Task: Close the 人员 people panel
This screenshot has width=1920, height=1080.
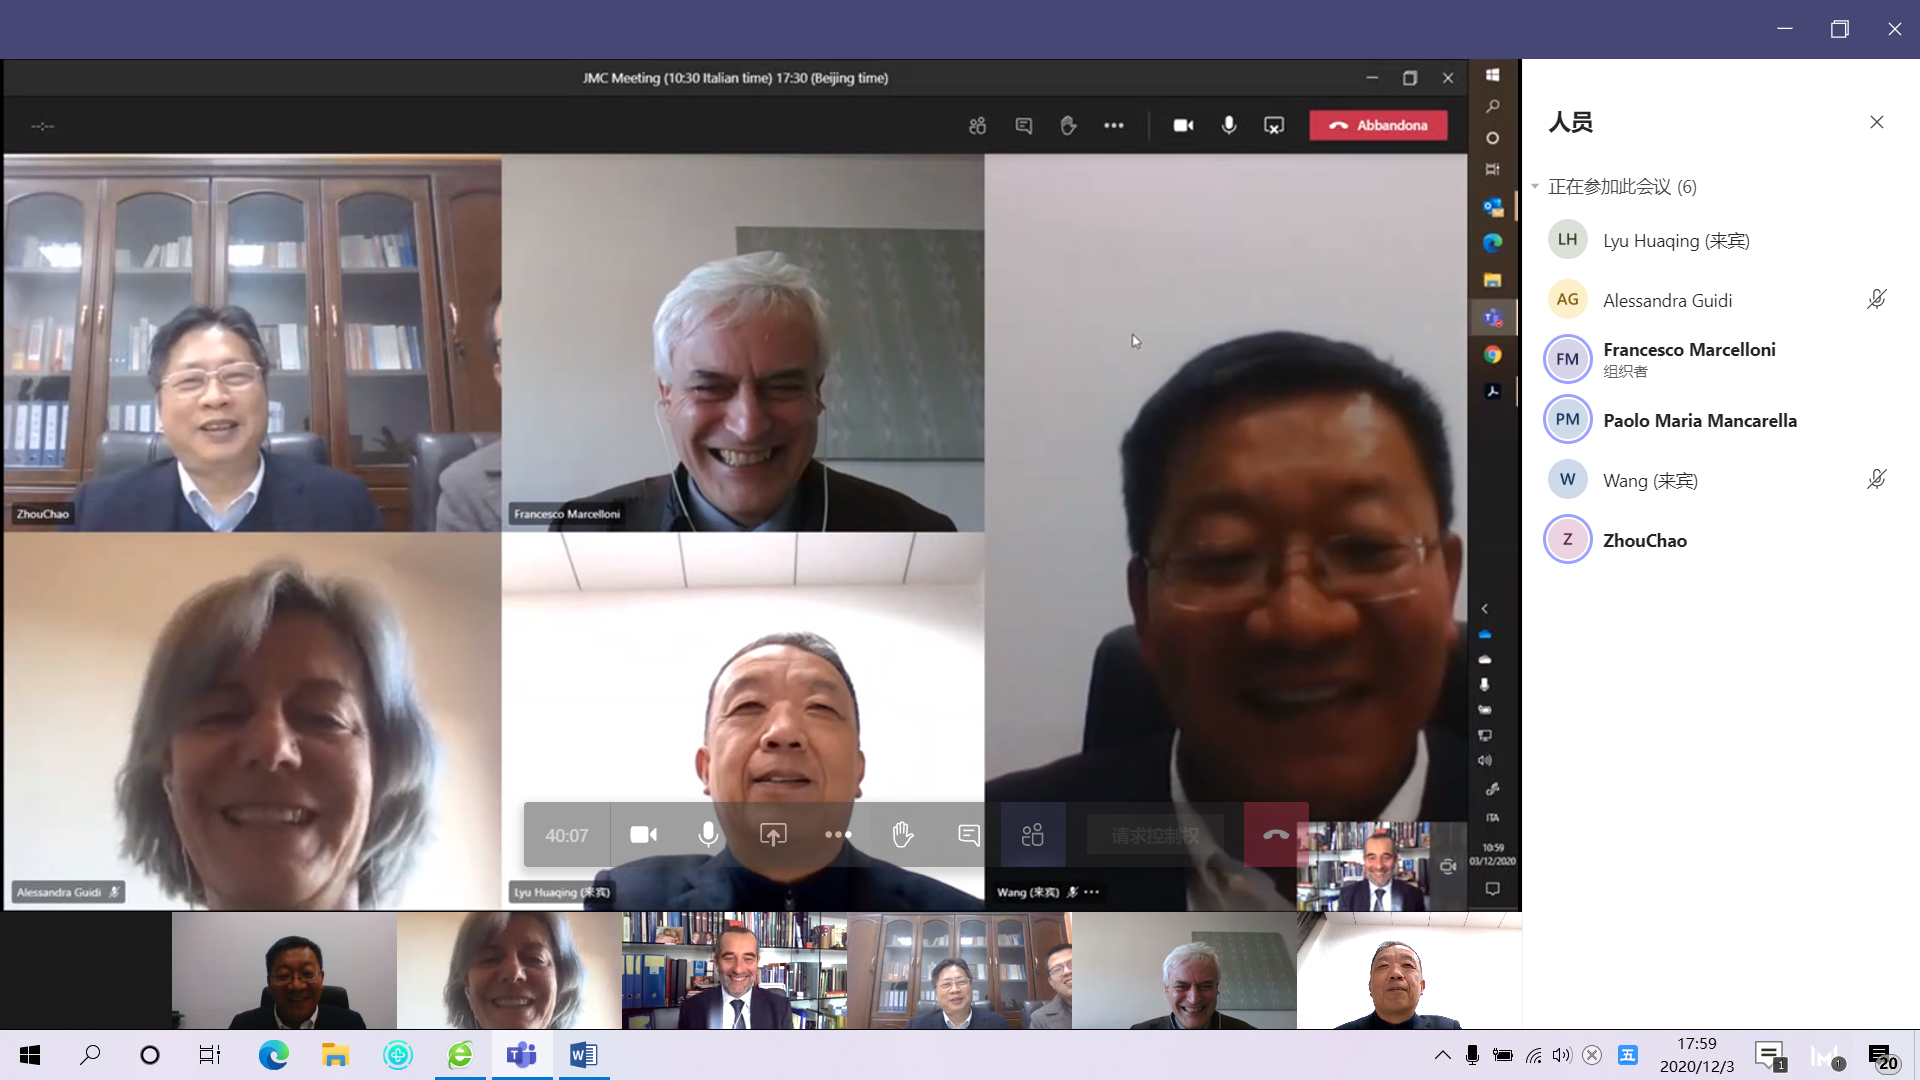Action: pyautogui.click(x=1877, y=122)
